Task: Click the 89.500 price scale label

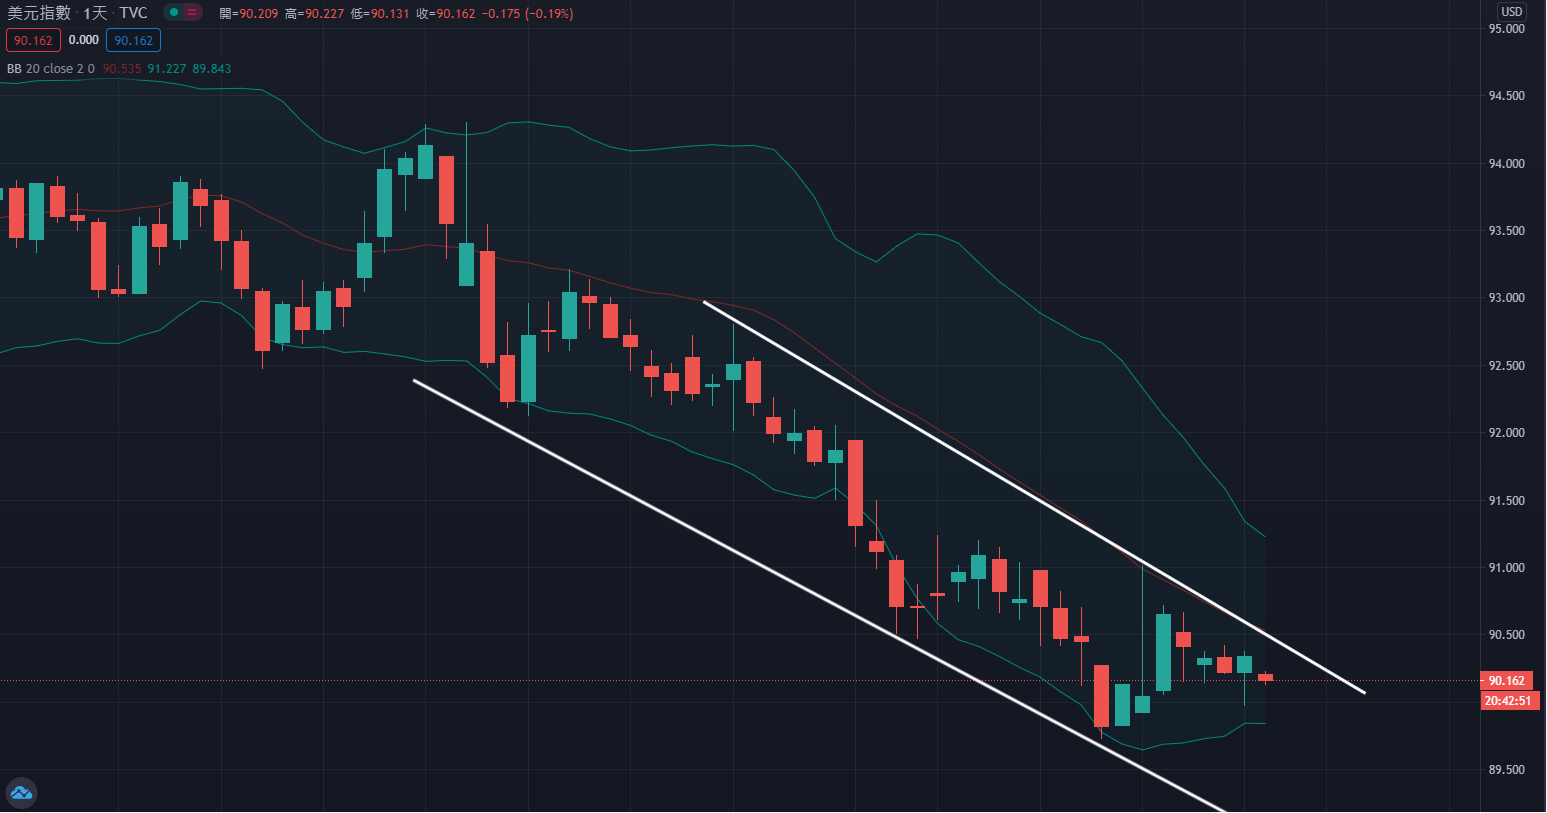Action: coord(1506,770)
